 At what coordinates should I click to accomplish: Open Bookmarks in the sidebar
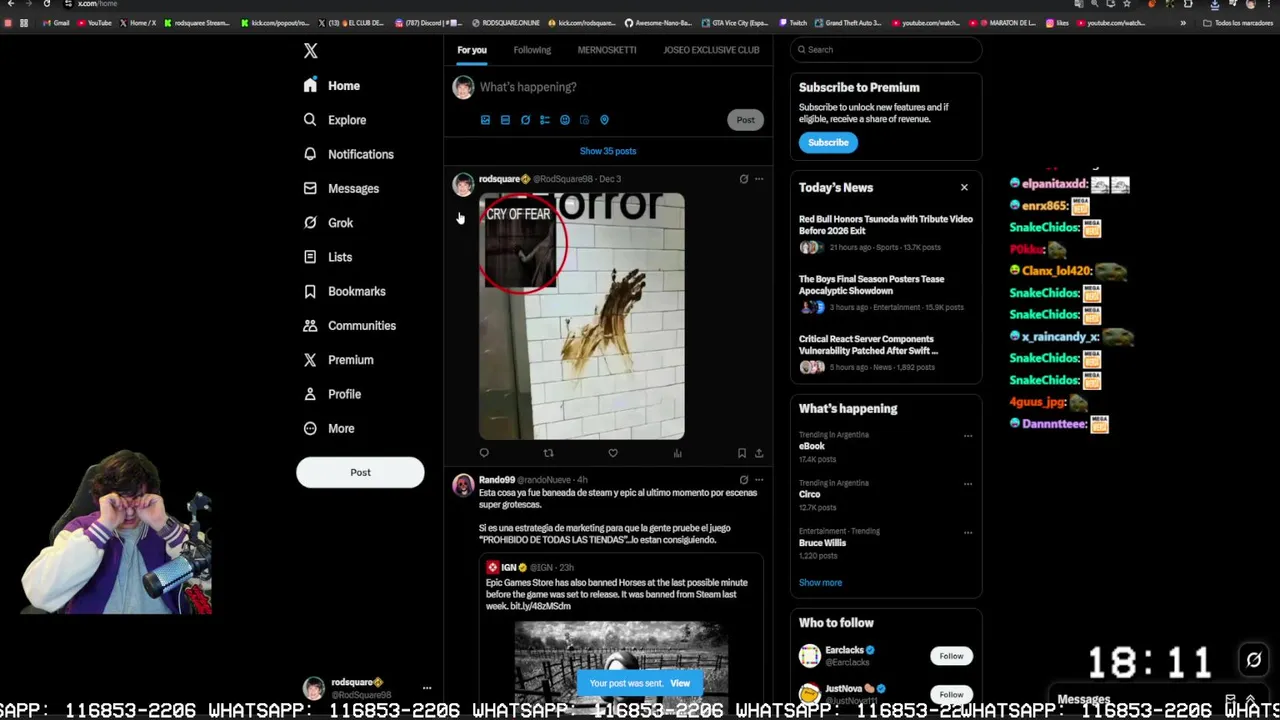point(344,291)
